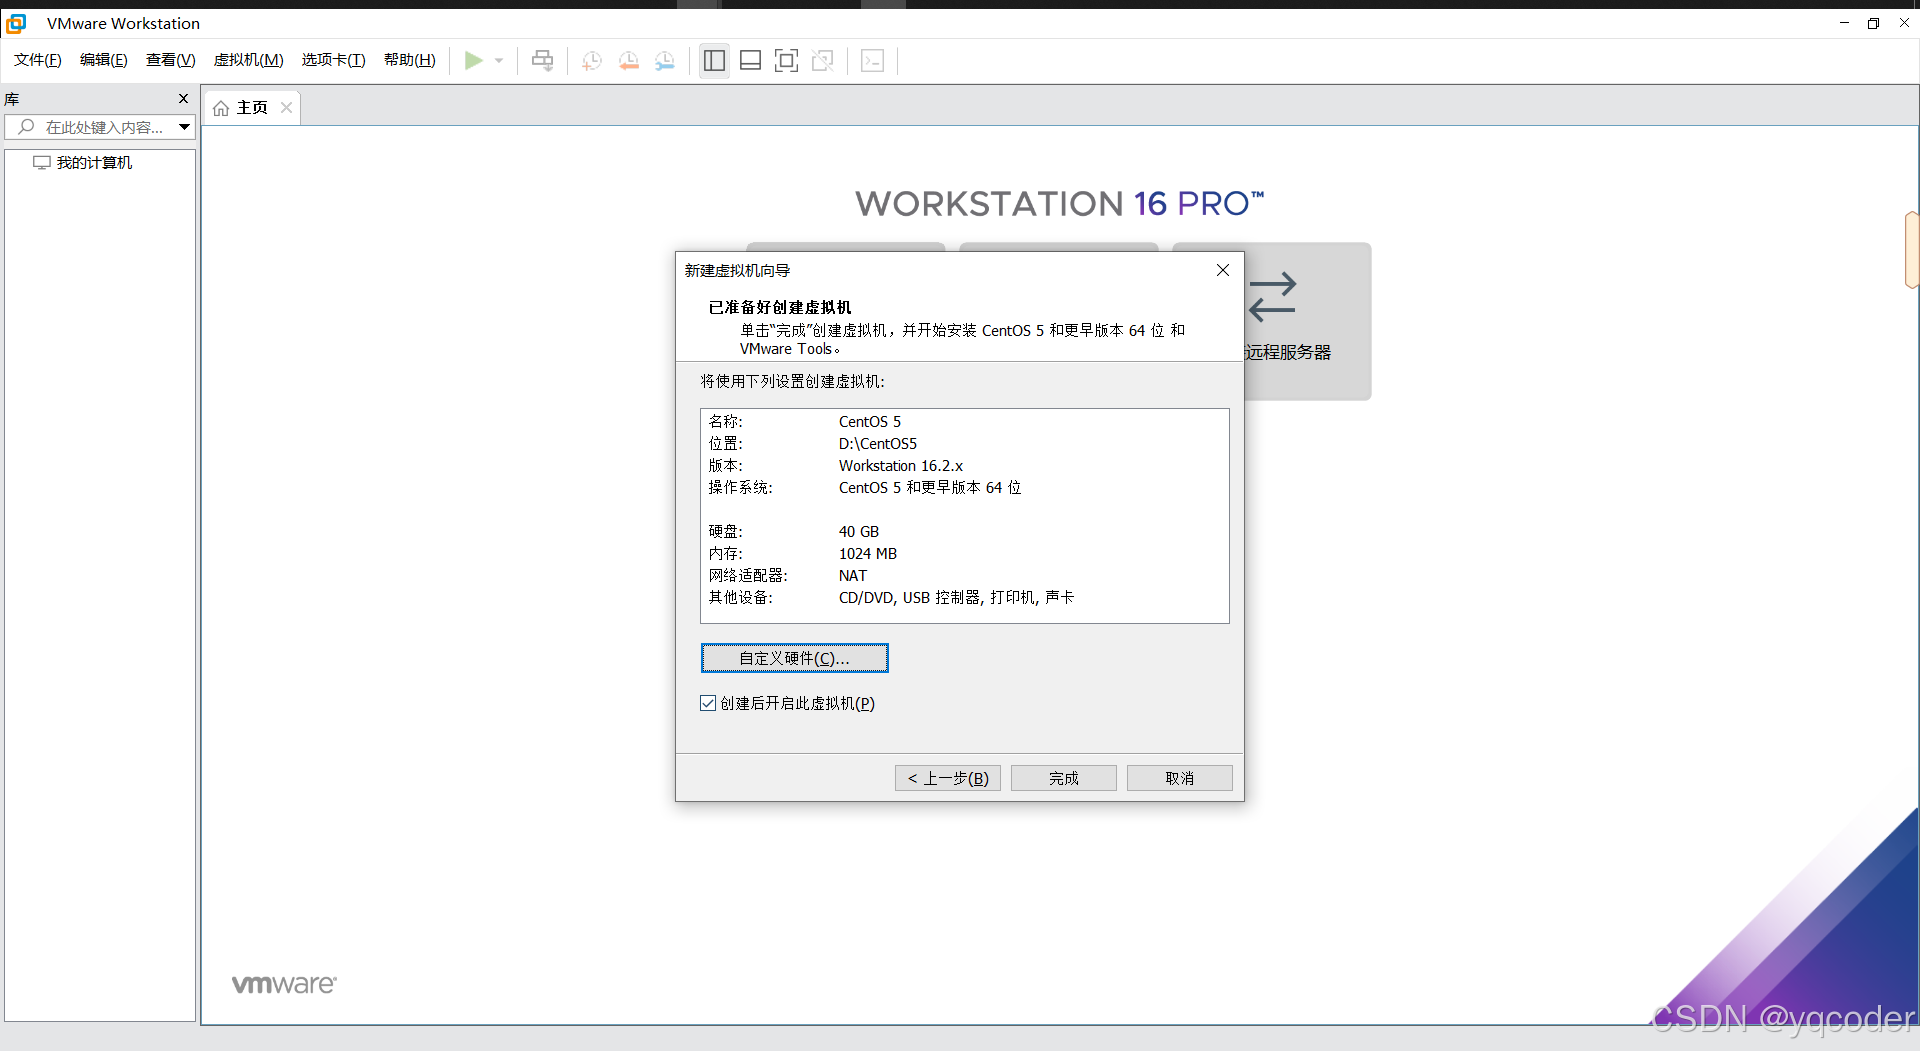Open the power options dropdown arrow
This screenshot has height=1051, width=1920.
(499, 61)
